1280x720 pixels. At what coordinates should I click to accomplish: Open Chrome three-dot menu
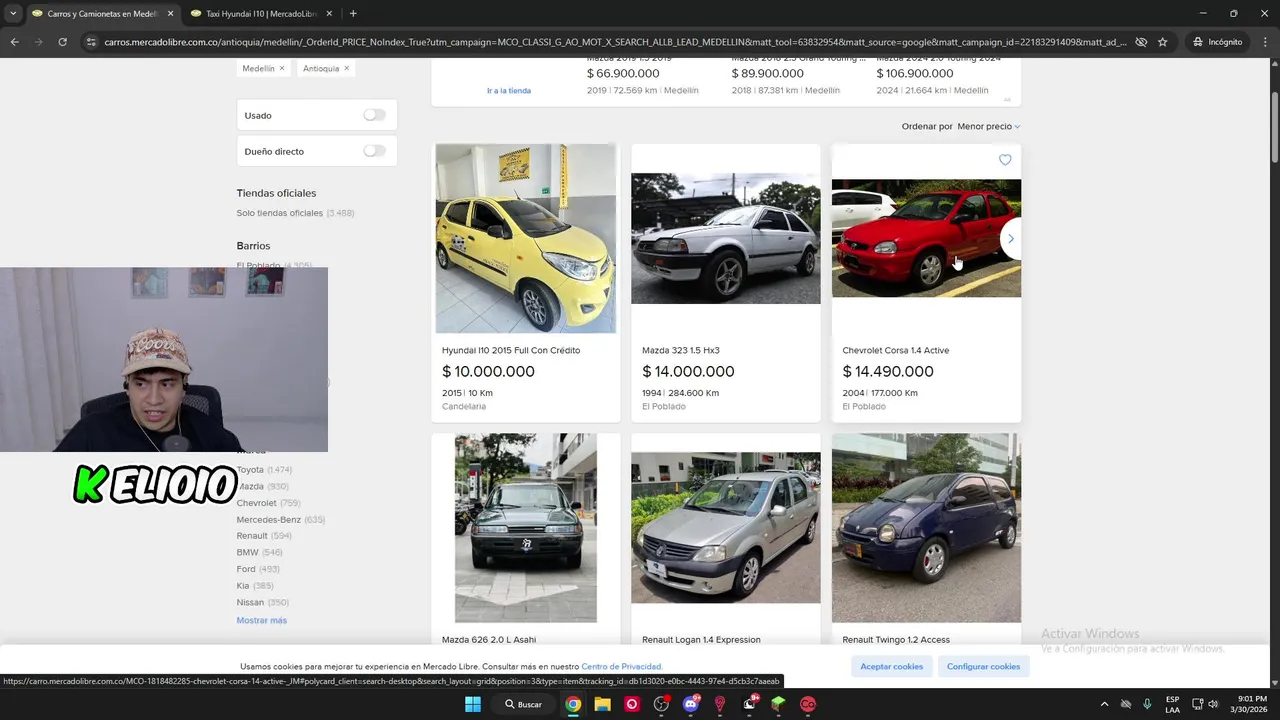[1264, 42]
